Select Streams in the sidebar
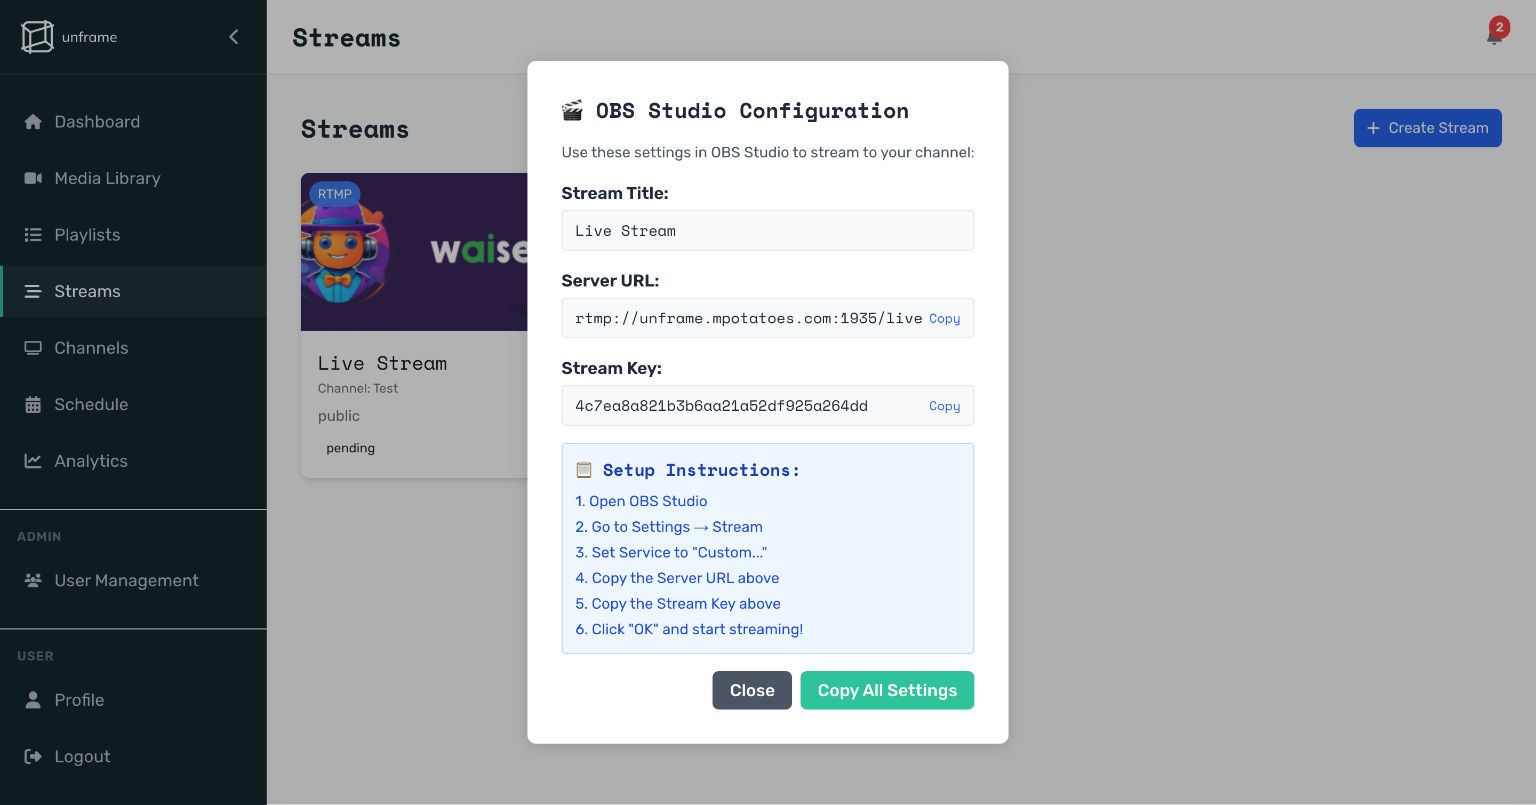Screen dimensions: 1536x805 [x=133, y=291]
